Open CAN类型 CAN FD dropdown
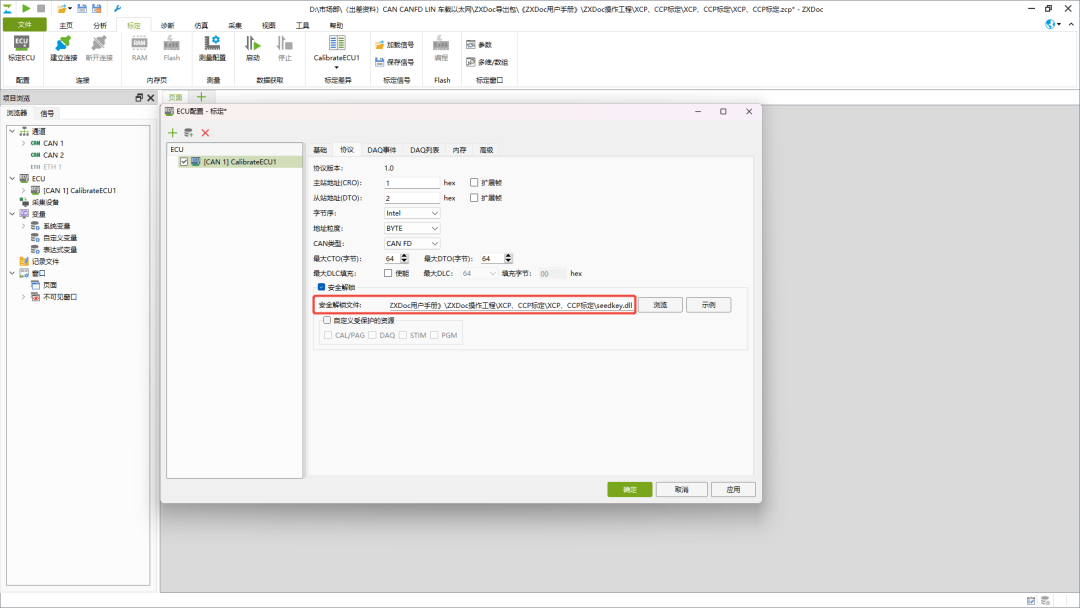 (x=412, y=244)
